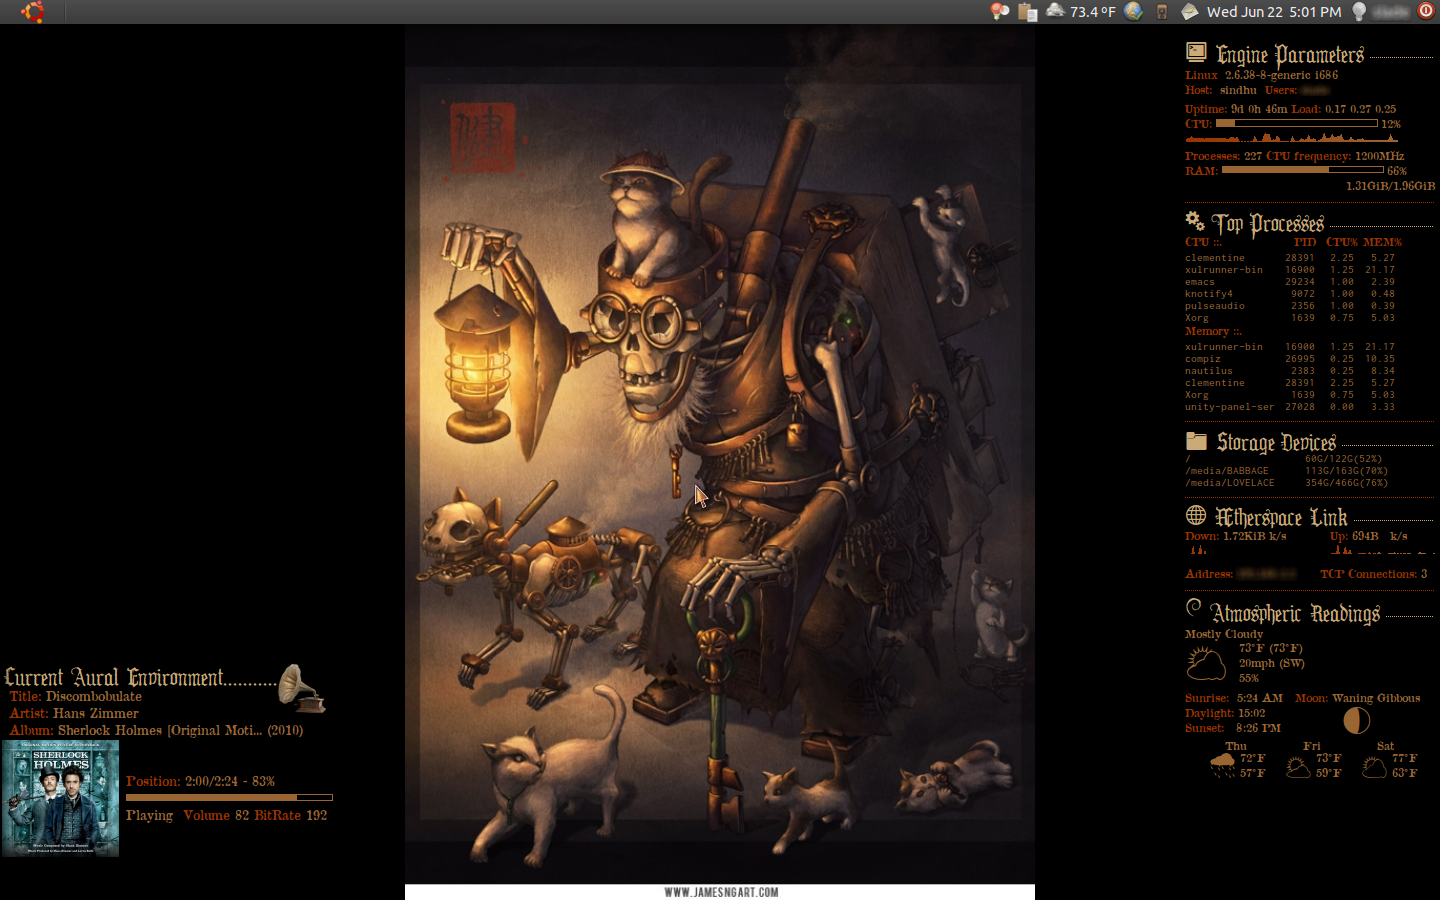Click the folder icon beside Storage Devices
This screenshot has height=900, width=1440.
click(1196, 439)
